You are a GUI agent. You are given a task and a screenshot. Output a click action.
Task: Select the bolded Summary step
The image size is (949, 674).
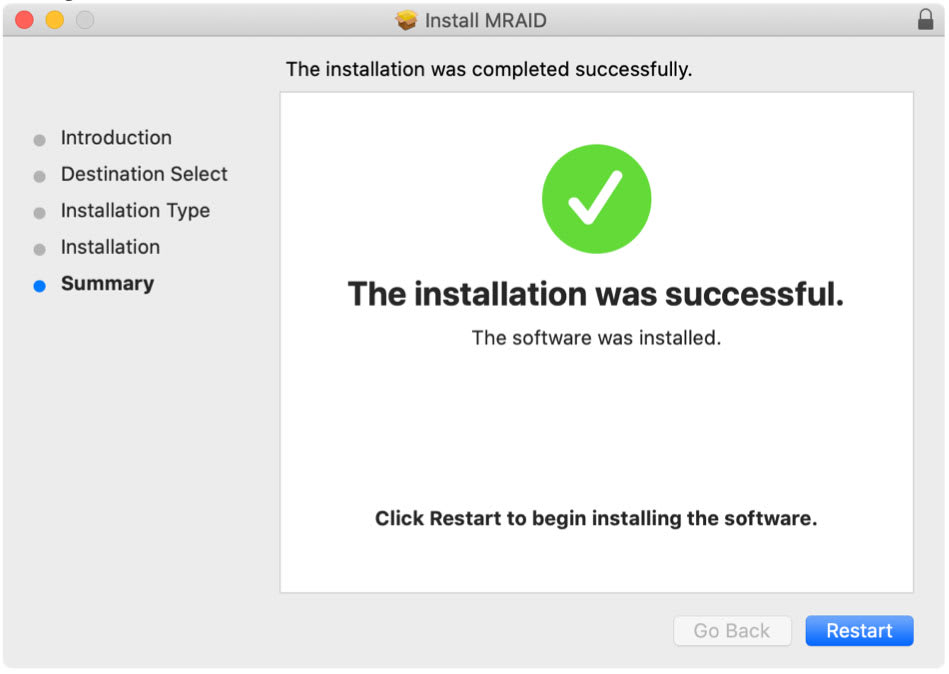(x=107, y=284)
